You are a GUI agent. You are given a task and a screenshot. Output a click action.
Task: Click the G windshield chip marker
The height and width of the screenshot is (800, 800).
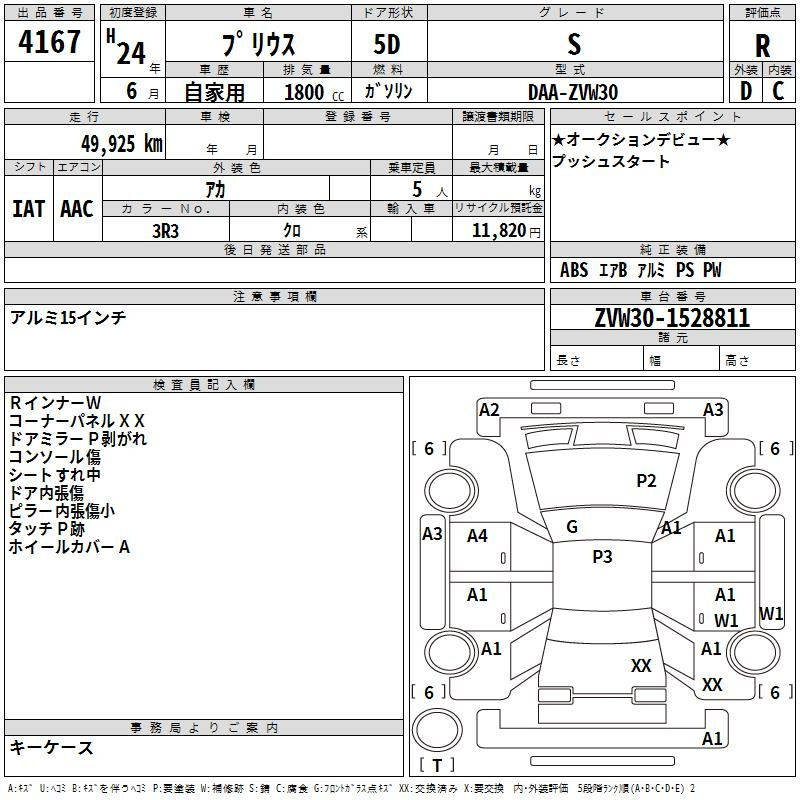click(x=571, y=527)
